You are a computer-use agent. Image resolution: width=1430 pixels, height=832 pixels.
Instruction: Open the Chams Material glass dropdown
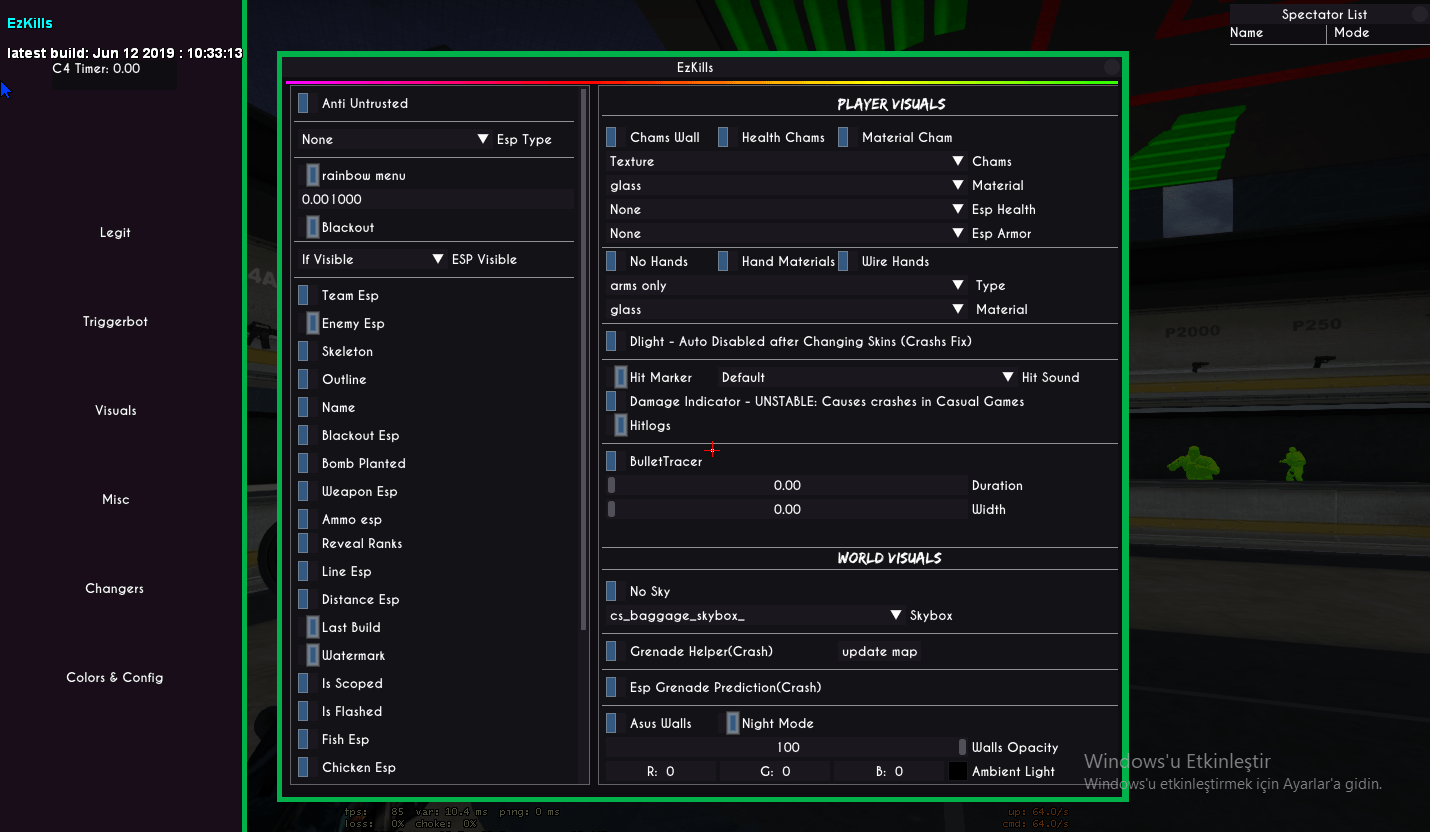[787, 185]
